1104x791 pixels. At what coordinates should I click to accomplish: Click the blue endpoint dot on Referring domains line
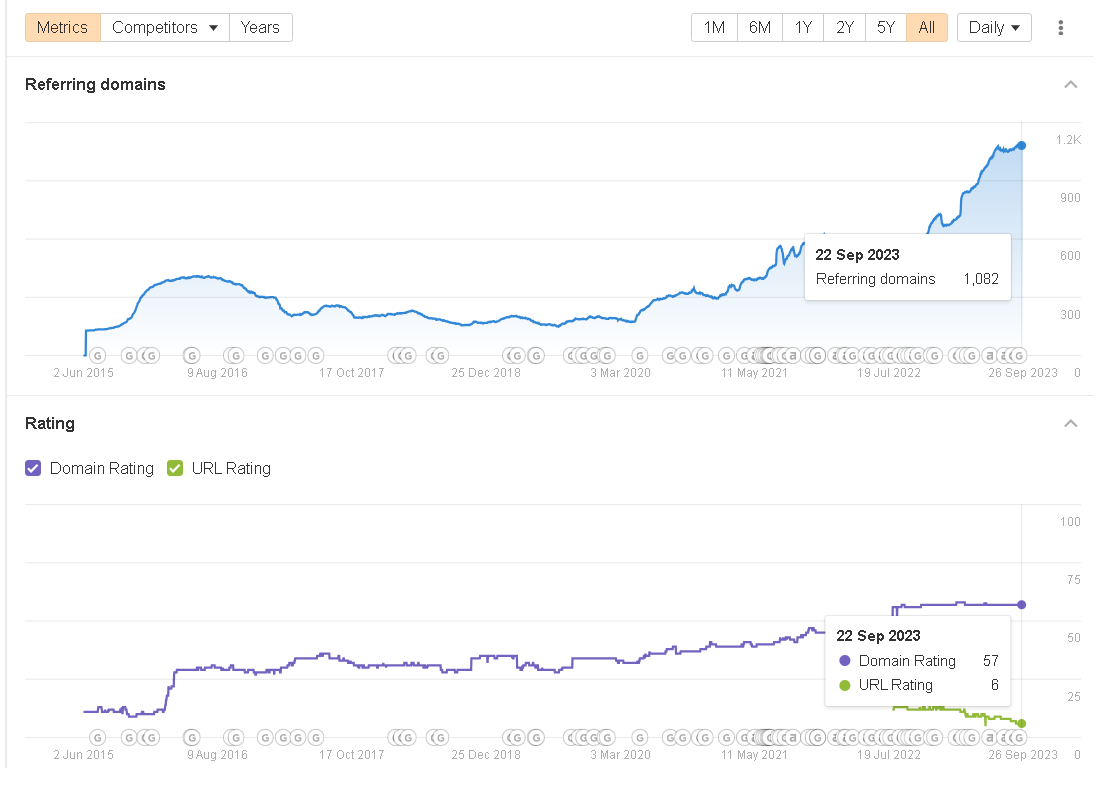[x=1021, y=146]
